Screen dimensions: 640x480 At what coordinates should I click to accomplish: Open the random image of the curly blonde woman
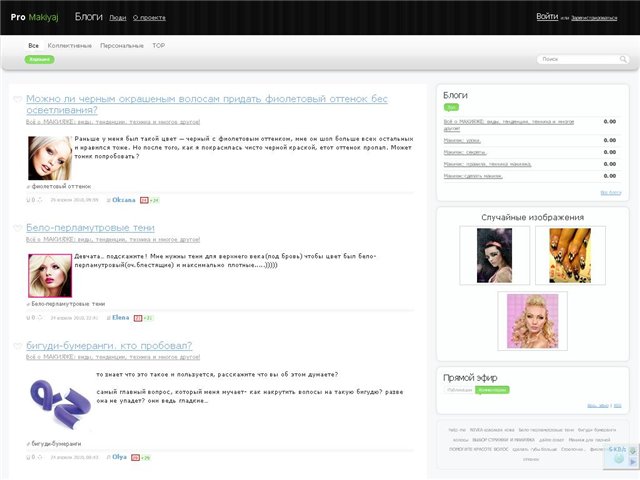(x=532, y=321)
